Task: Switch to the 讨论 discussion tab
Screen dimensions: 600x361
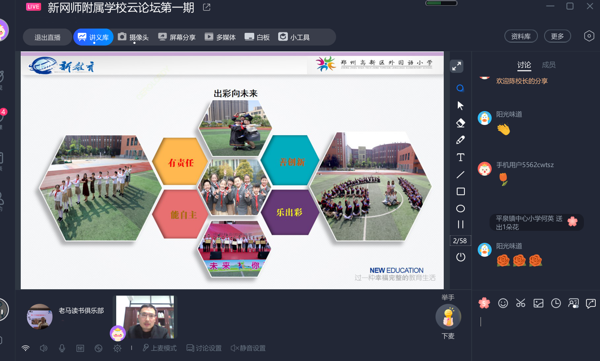Action: click(524, 65)
